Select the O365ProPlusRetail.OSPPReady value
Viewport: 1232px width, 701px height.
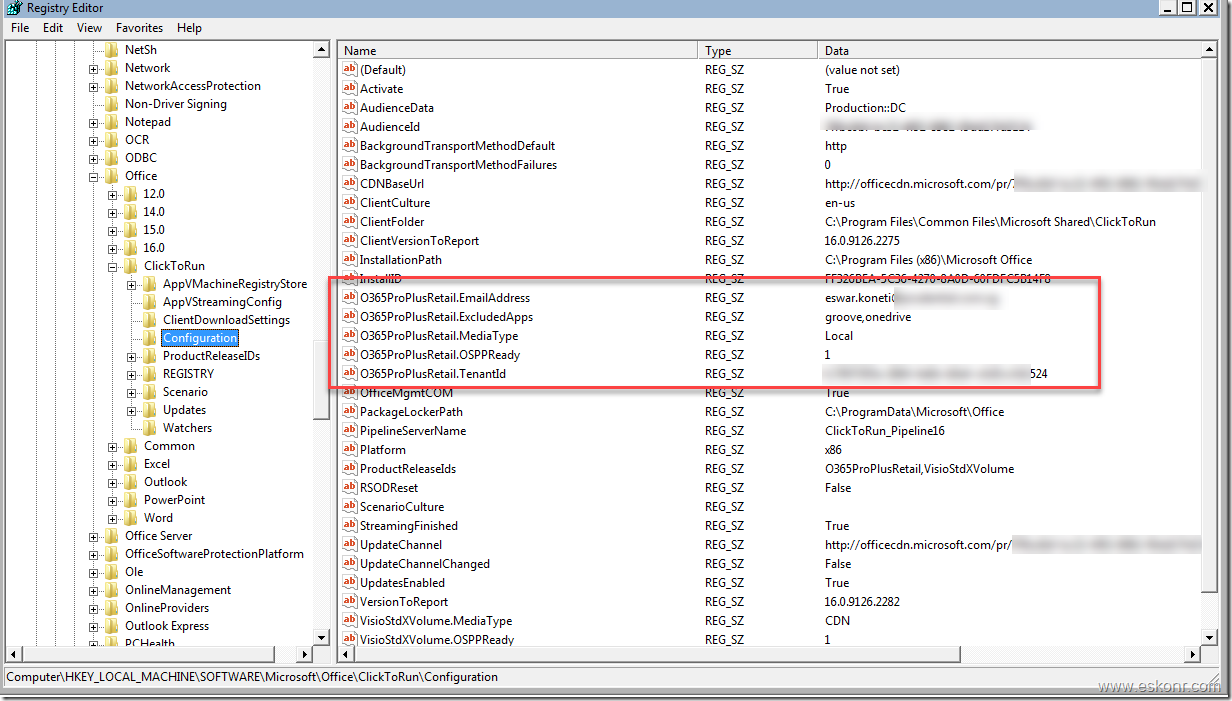pyautogui.click(x=440, y=355)
